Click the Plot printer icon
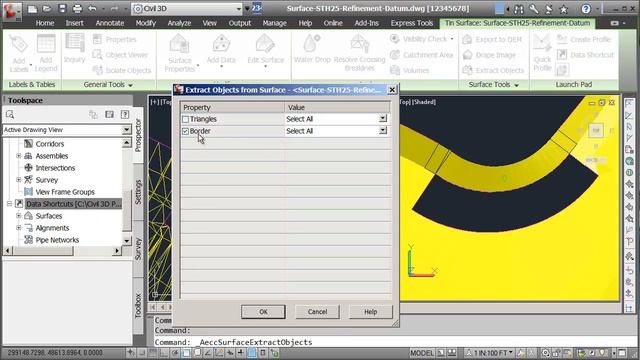This screenshot has height=360, width=640. [x=77, y=9]
